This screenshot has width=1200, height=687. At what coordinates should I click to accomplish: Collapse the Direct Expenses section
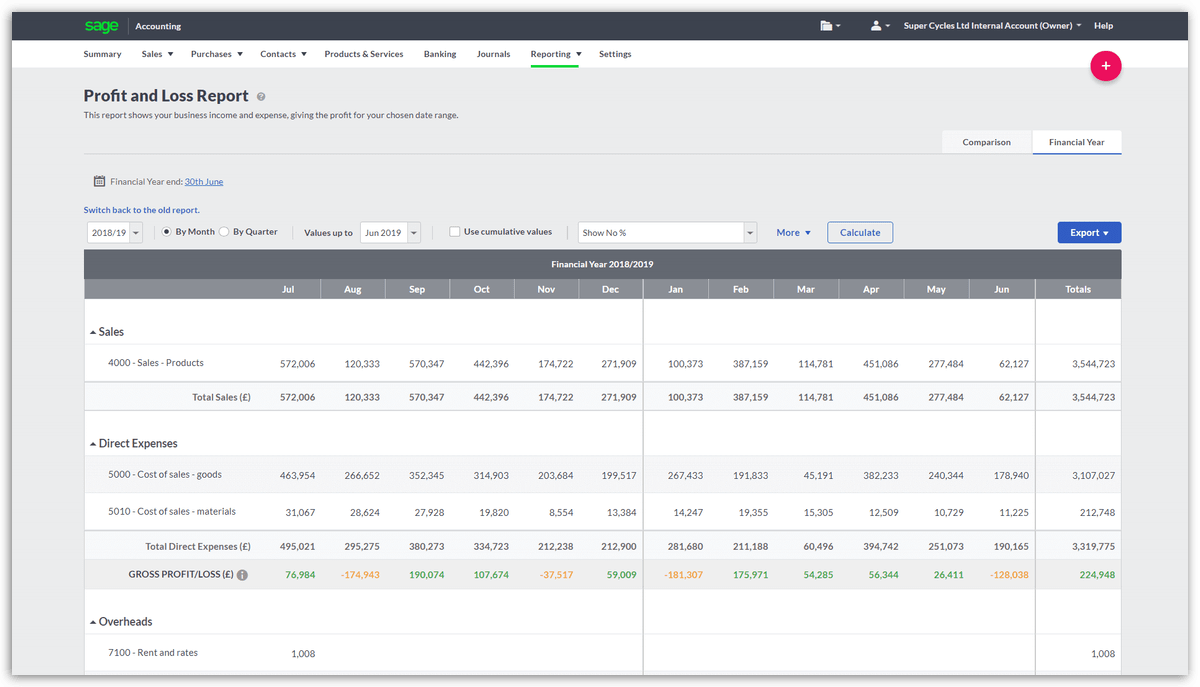93,444
